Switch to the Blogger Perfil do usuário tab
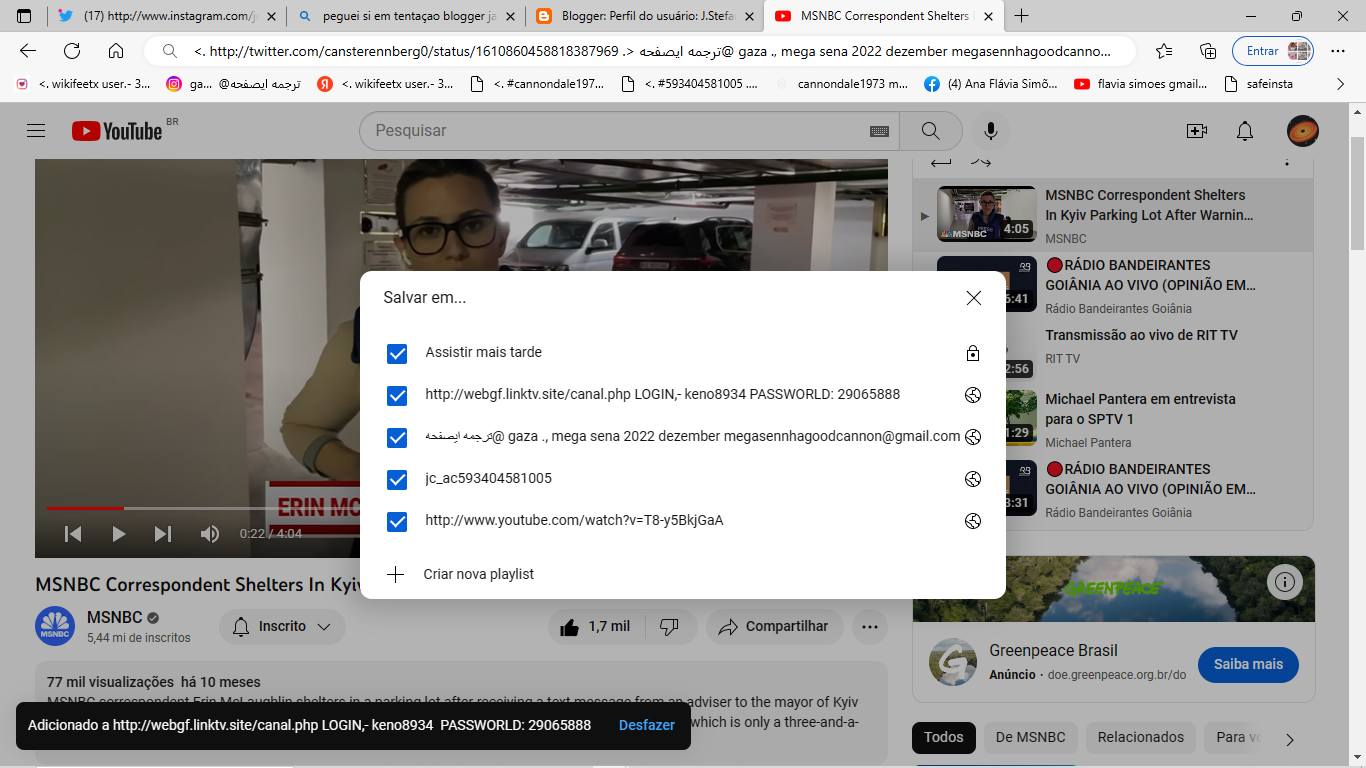1366x768 pixels. tap(645, 16)
